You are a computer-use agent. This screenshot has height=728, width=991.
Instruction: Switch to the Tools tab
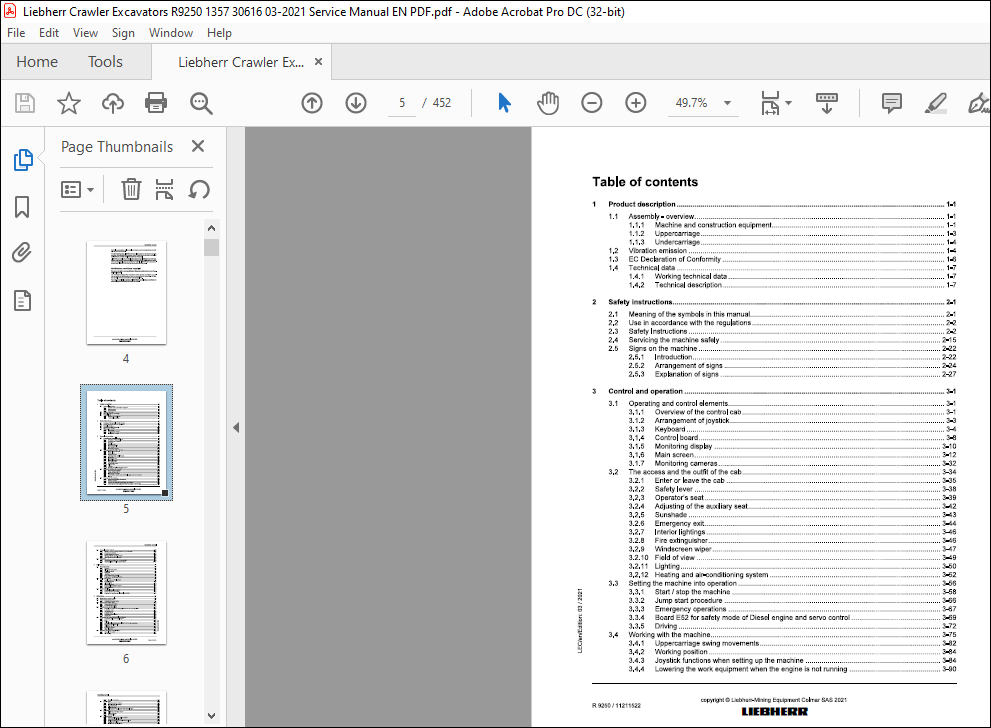105,61
